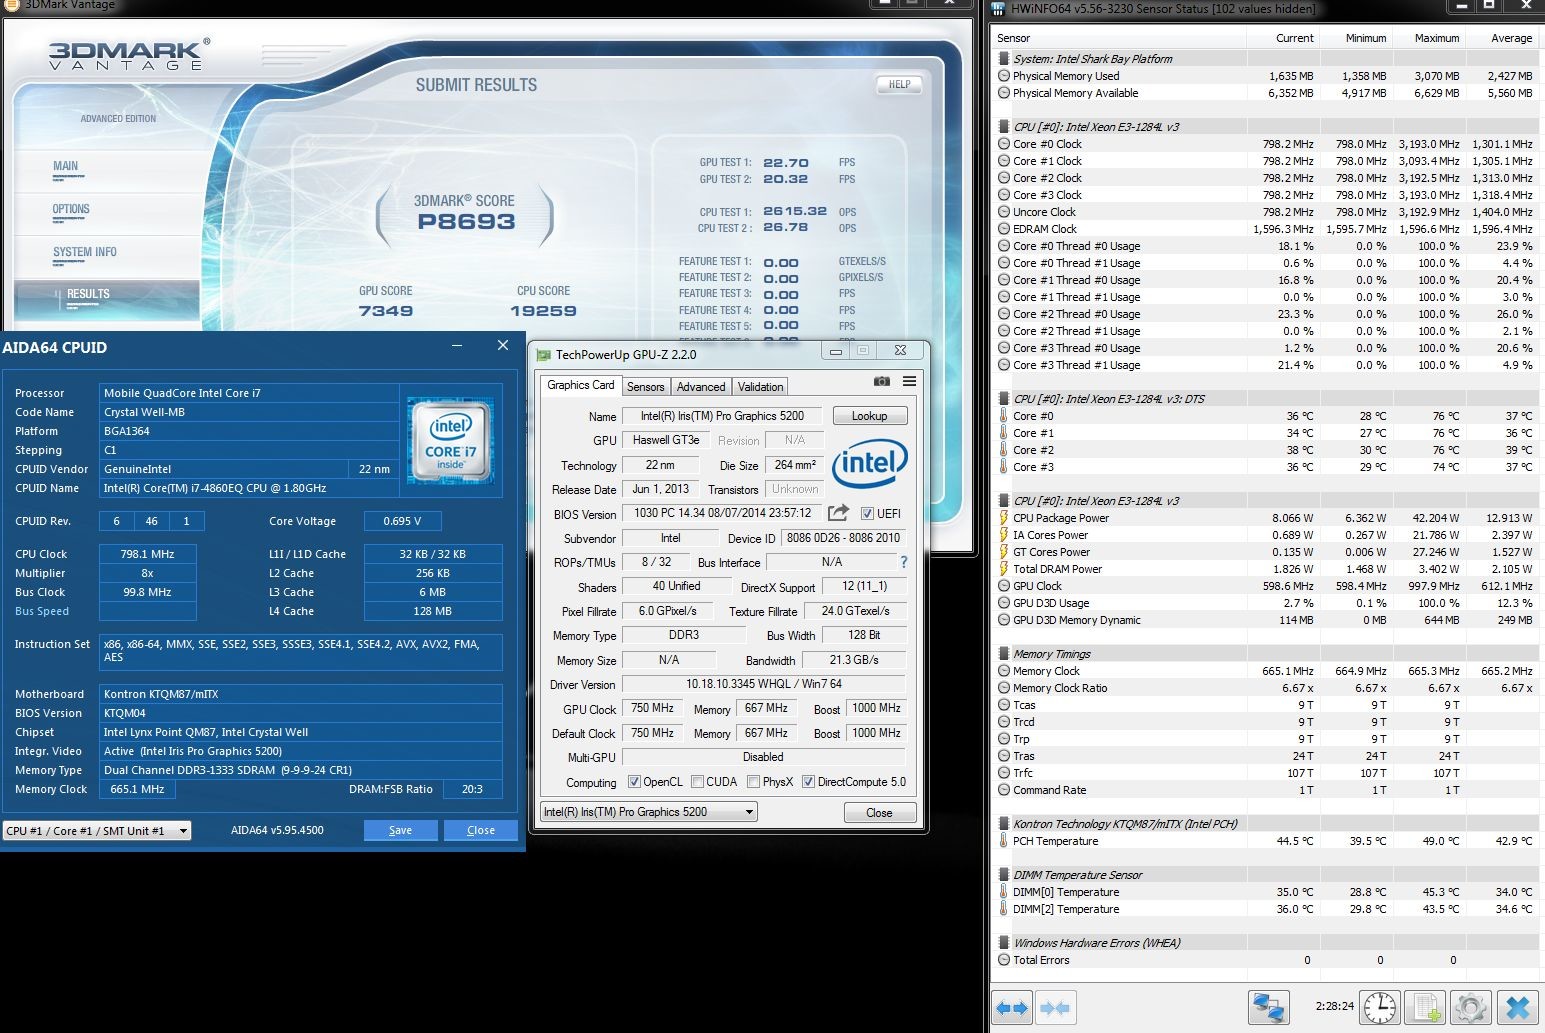The width and height of the screenshot is (1545, 1033).
Task: Switch to the GPU-Z Sensors tab
Action: coord(645,387)
